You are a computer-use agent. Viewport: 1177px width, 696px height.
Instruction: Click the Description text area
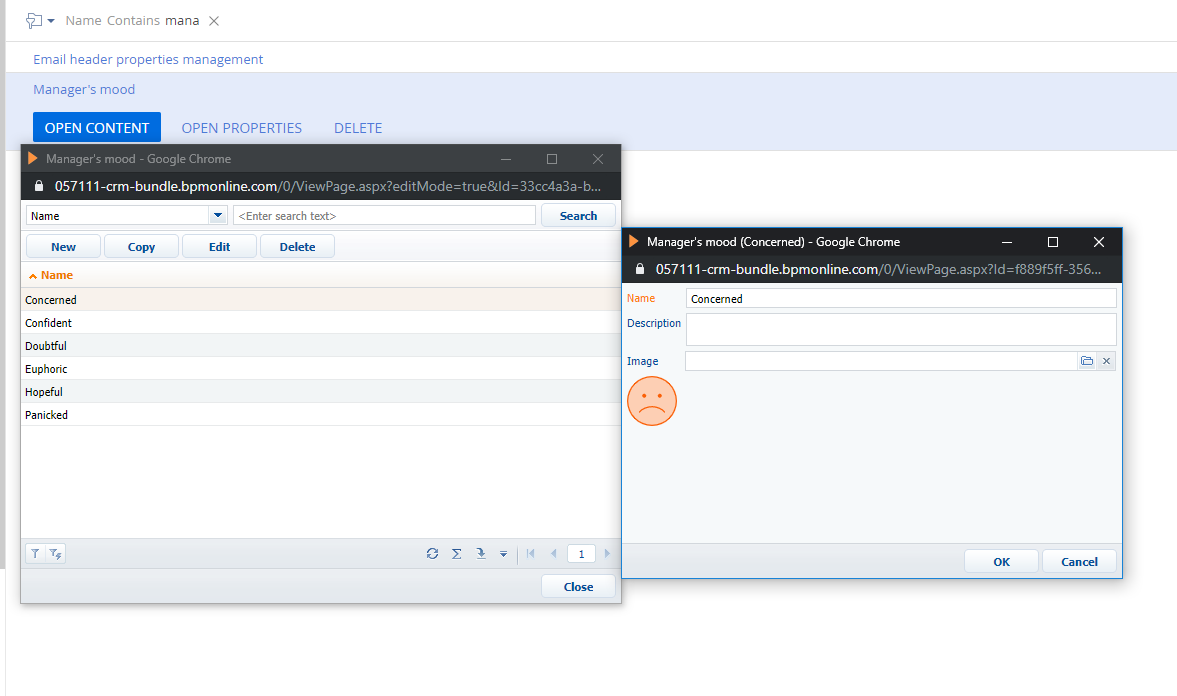[901, 330]
